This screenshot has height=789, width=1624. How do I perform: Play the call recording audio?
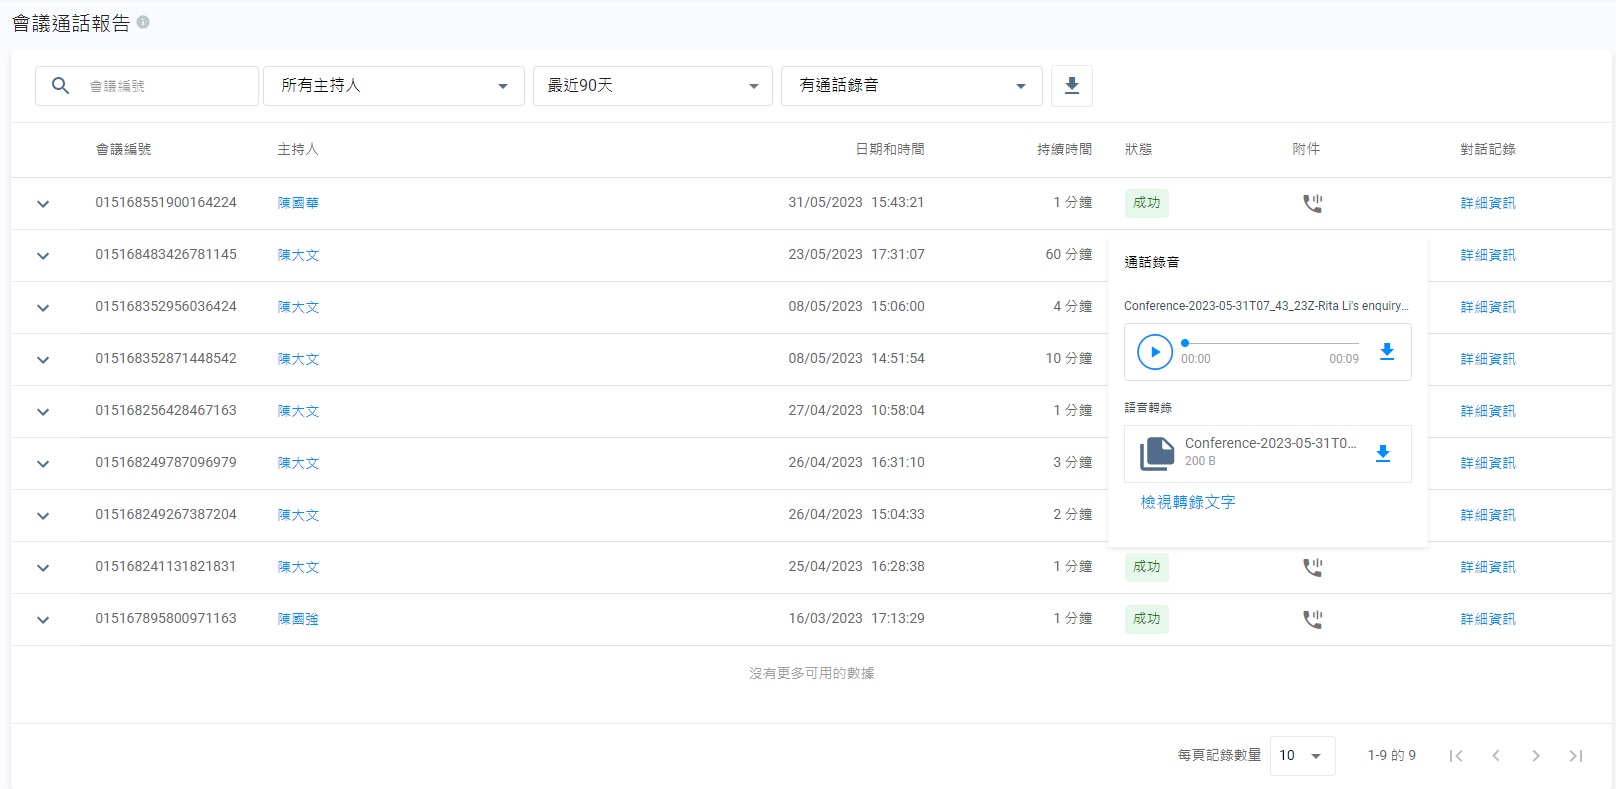[1154, 352]
